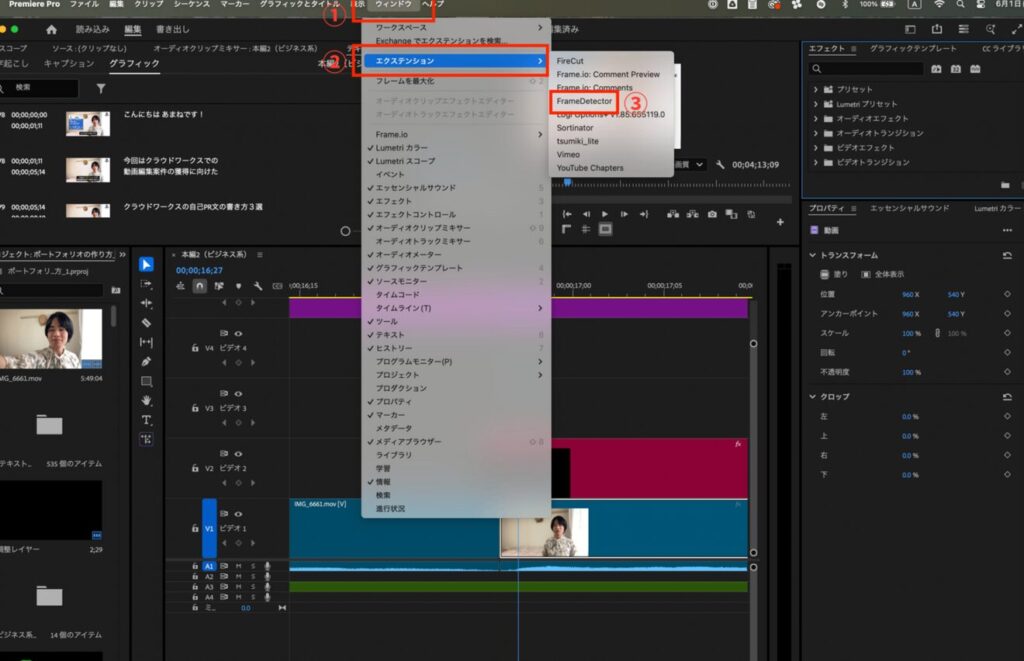Toggle visibility of the V2 track

pyautogui.click(x=238, y=454)
